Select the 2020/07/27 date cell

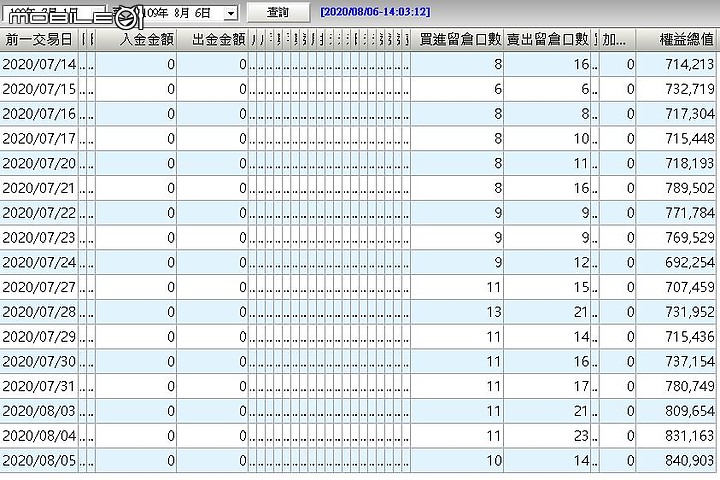point(39,288)
